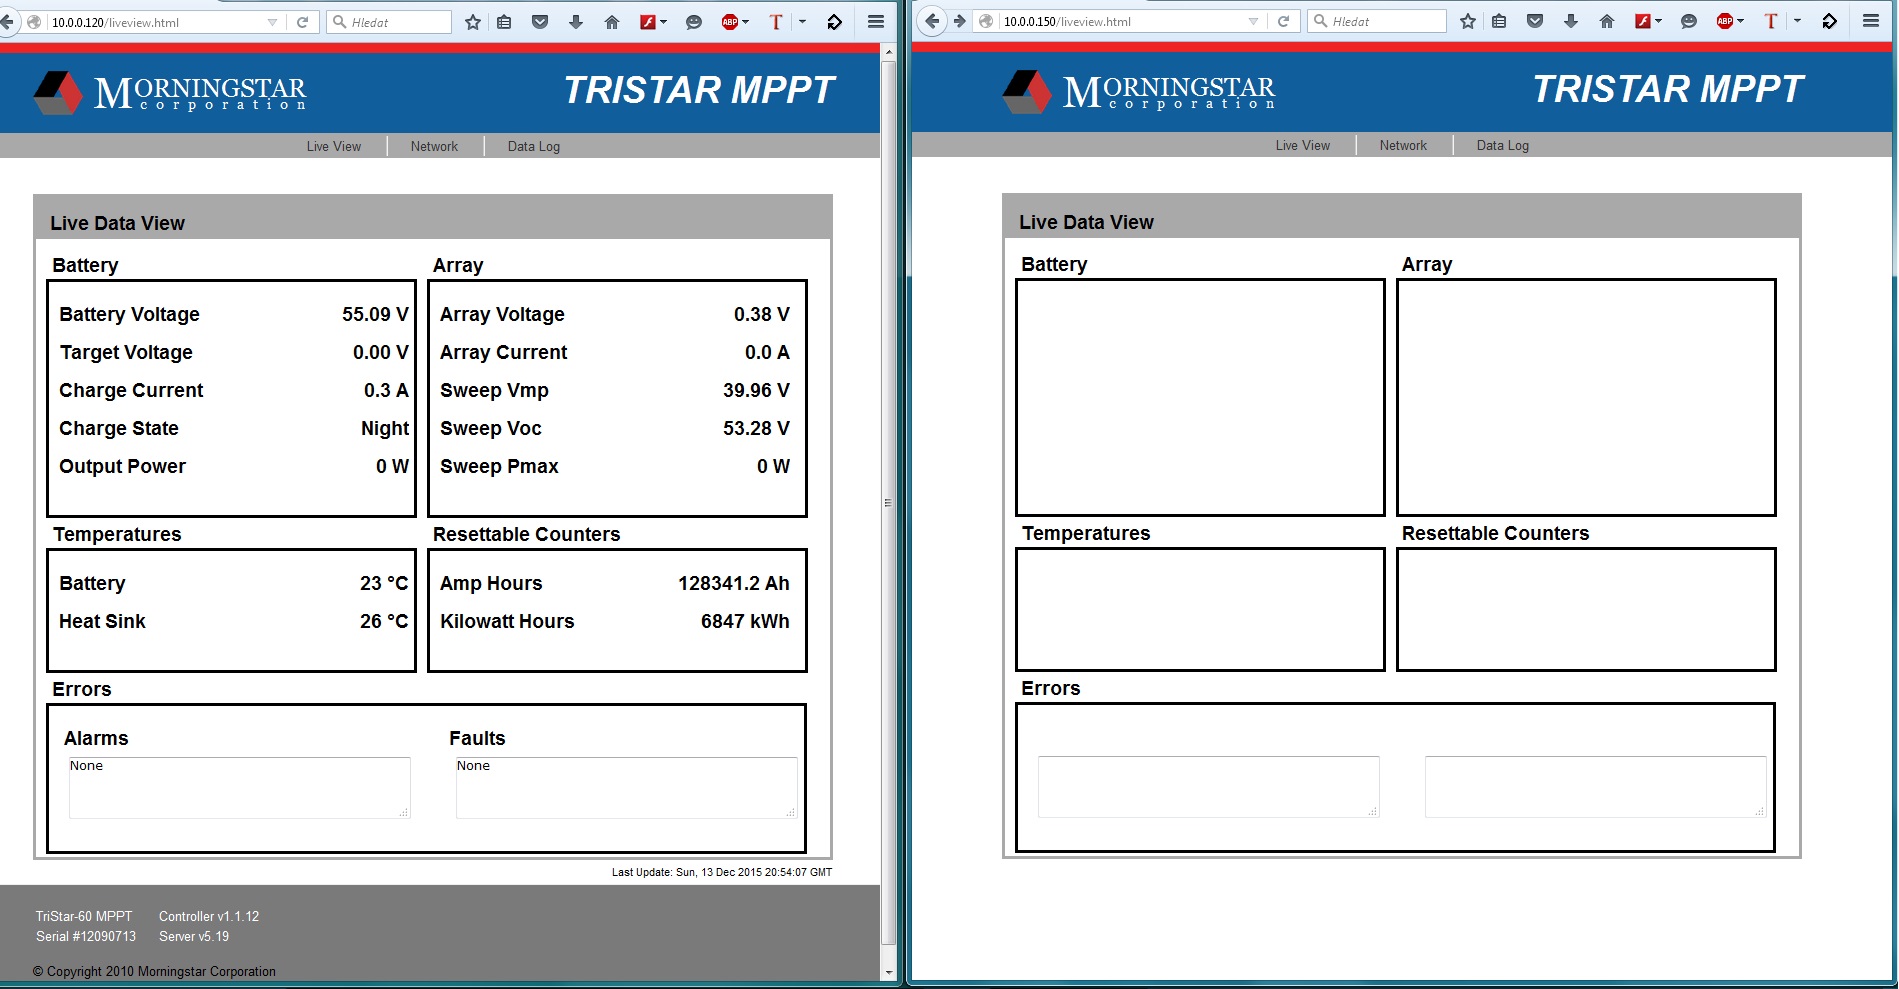Image resolution: width=1899 pixels, height=989 pixels.
Task: Open bookmarks list in the 10.0.0.120 window
Action: [x=505, y=22]
